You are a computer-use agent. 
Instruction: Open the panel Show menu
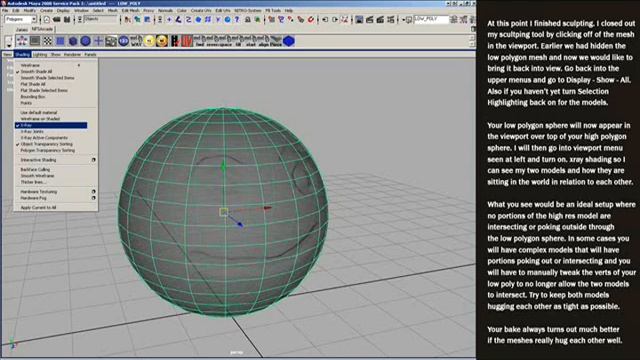pyautogui.click(x=56, y=54)
